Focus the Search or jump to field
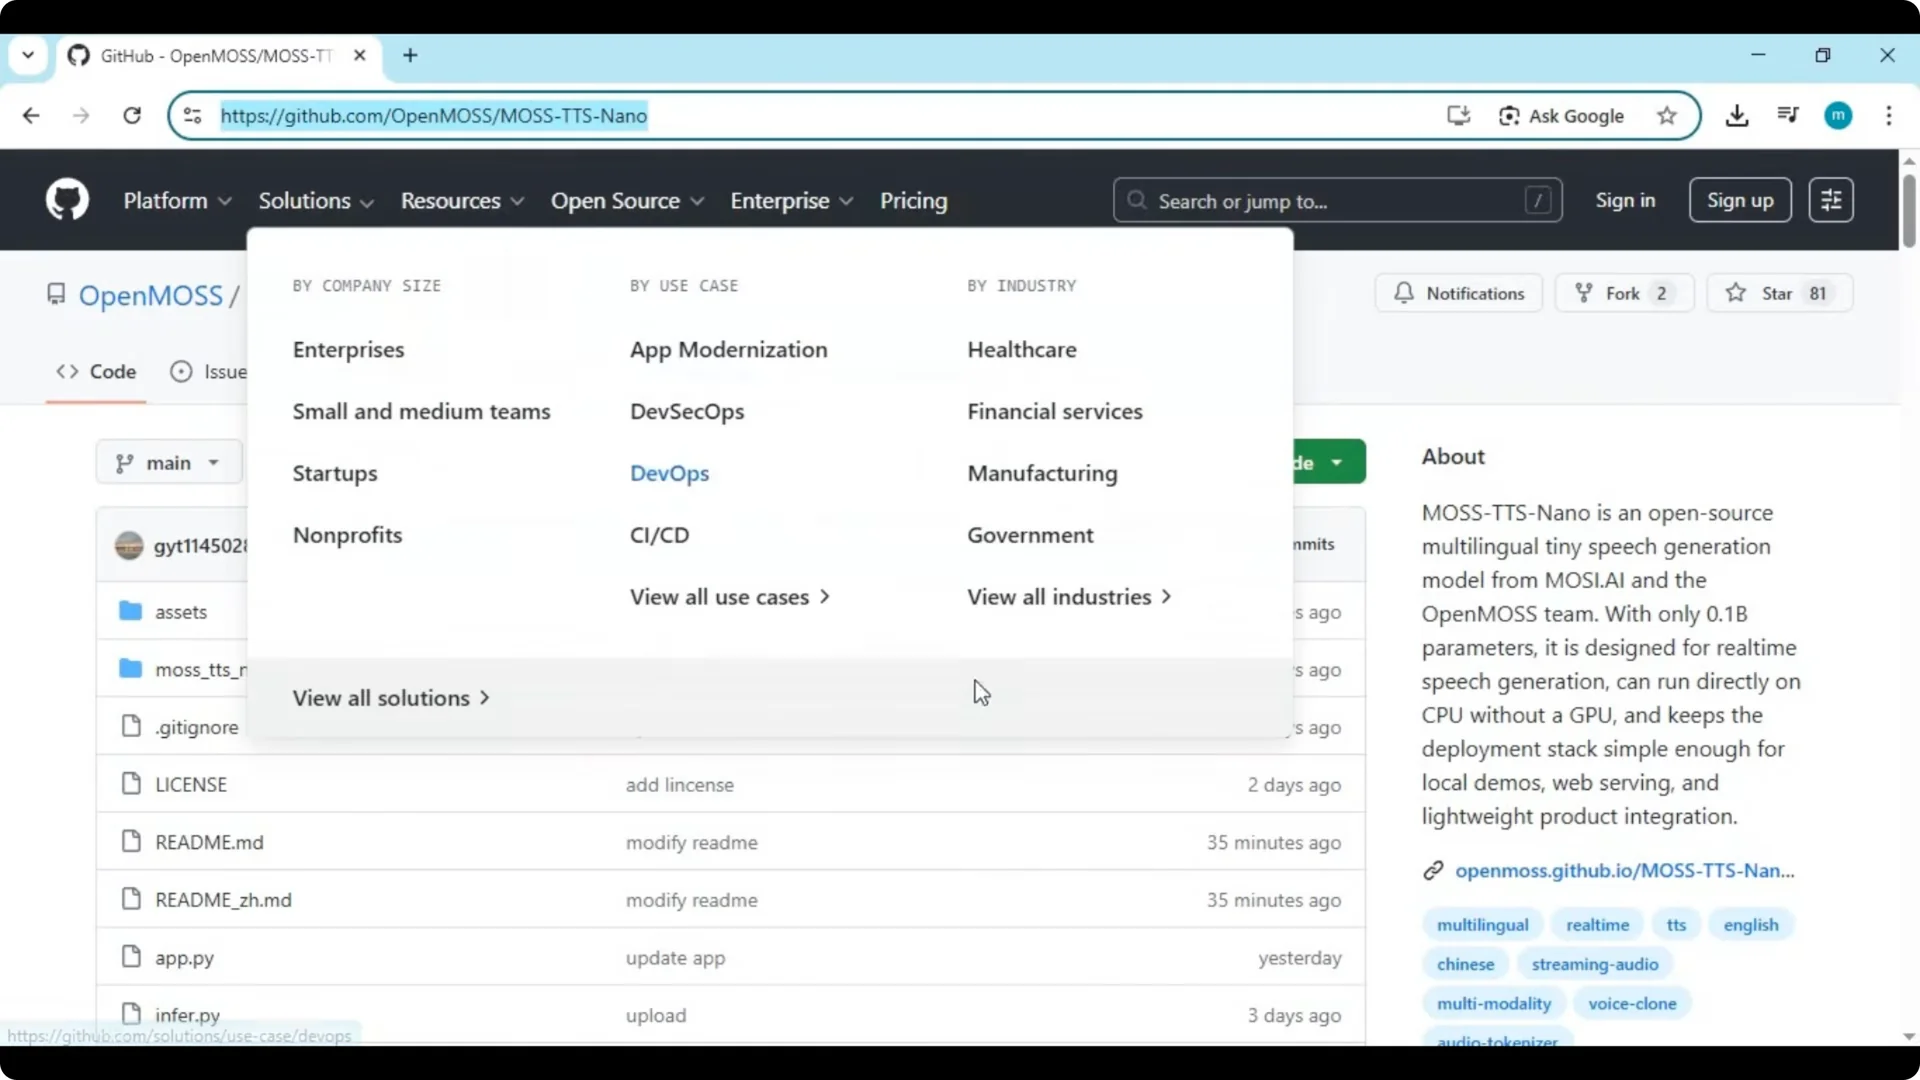Screen dimensions: 1920x1080 click(1337, 200)
